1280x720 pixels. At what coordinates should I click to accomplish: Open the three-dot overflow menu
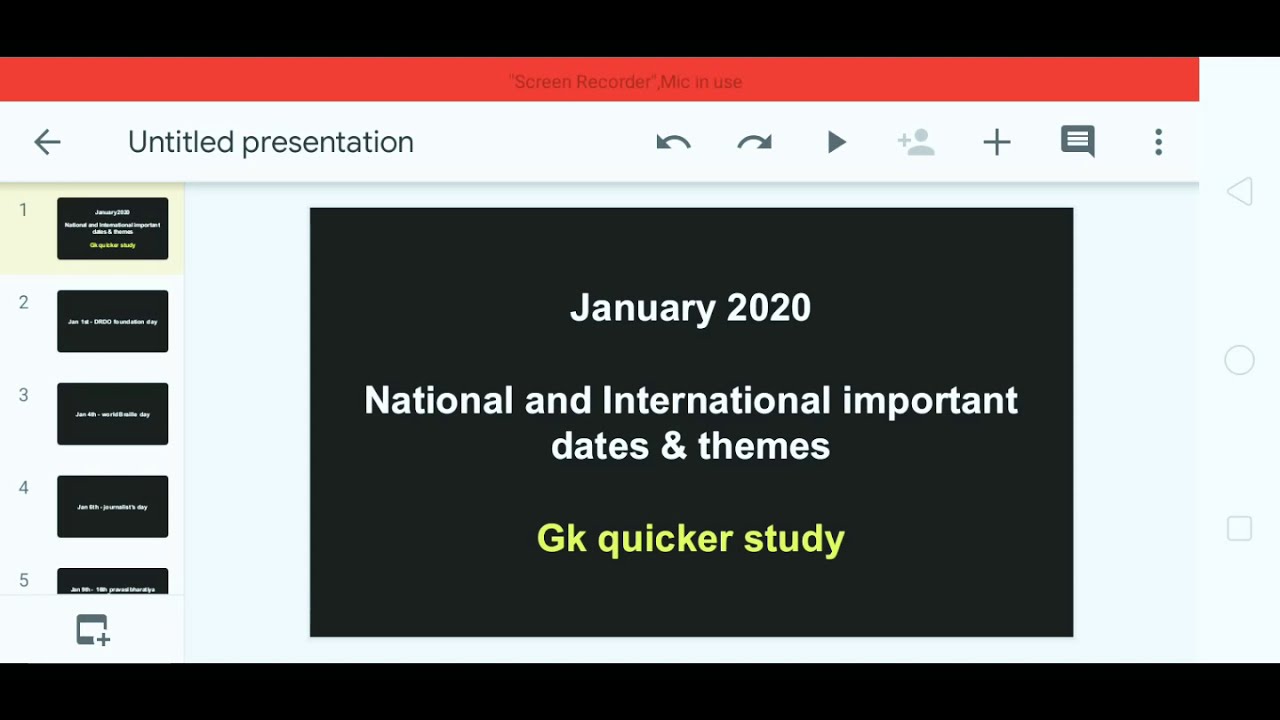pos(1159,142)
